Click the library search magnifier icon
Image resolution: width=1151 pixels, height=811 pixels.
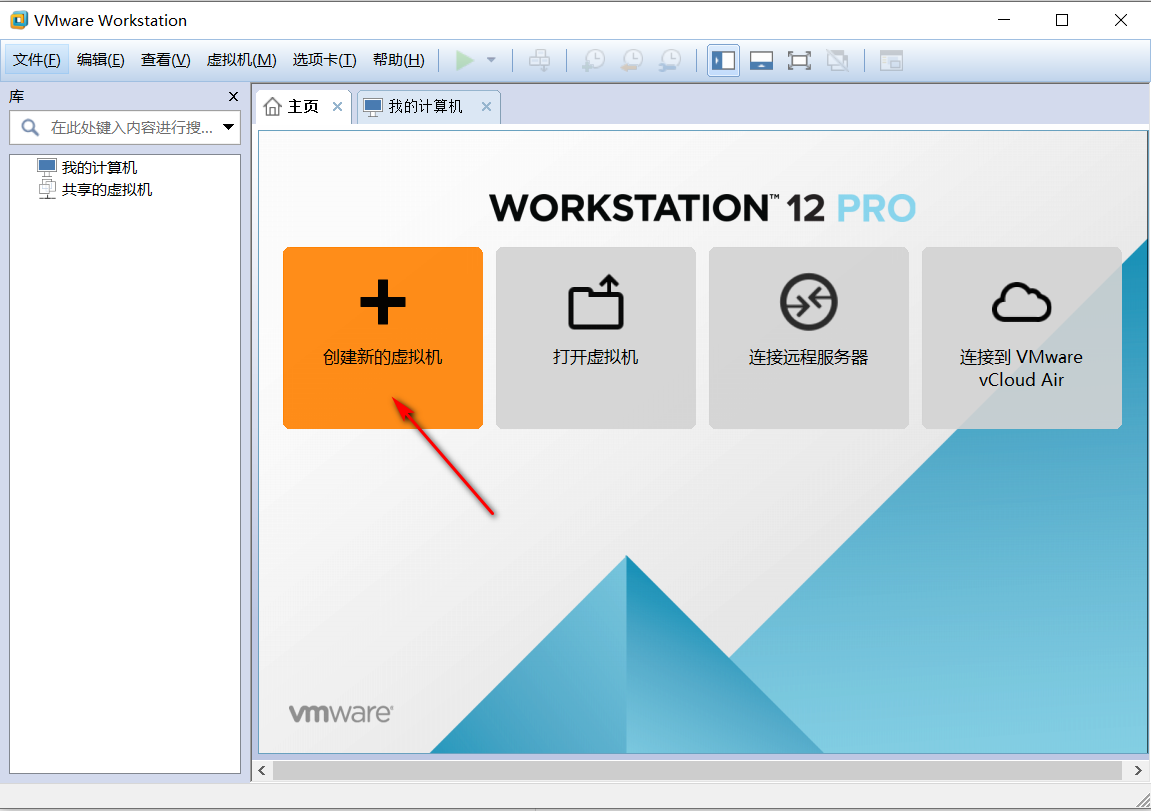tap(29, 128)
